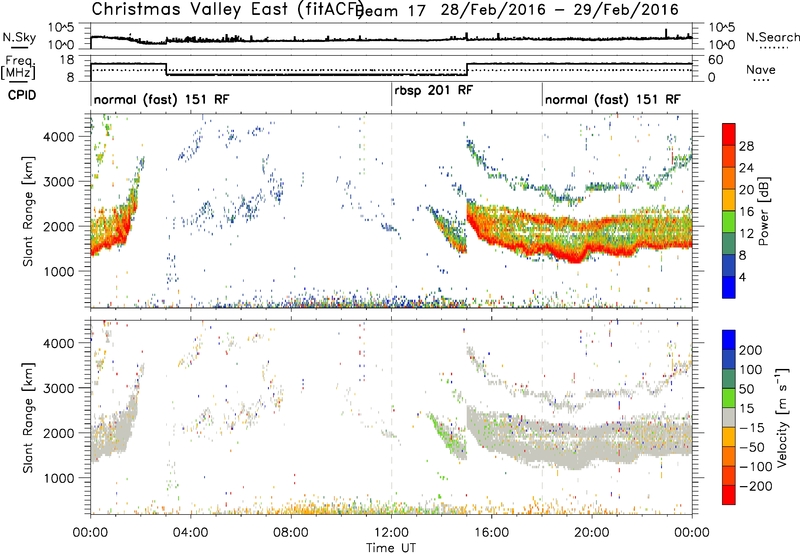The image size is (800, 554).
Task: Click the first 'normal (fast) 151 RF' label
Action: [162, 99]
